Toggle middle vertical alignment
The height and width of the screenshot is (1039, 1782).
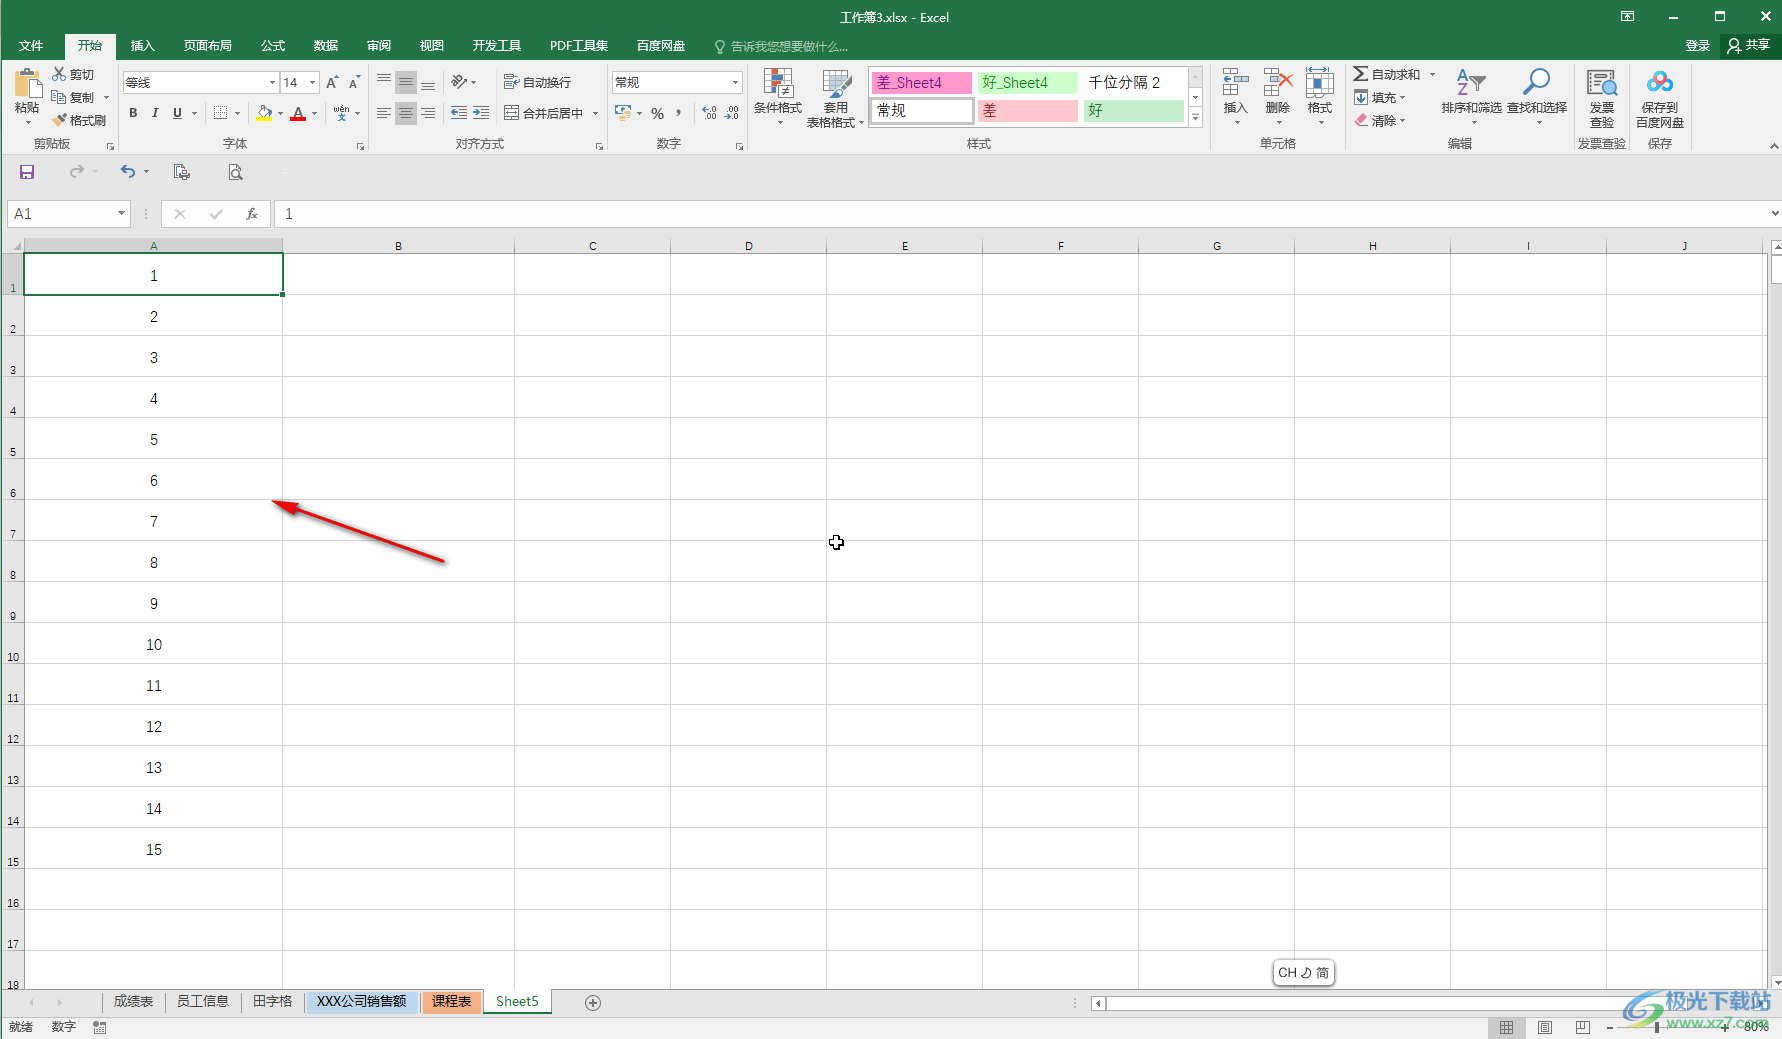pyautogui.click(x=406, y=82)
